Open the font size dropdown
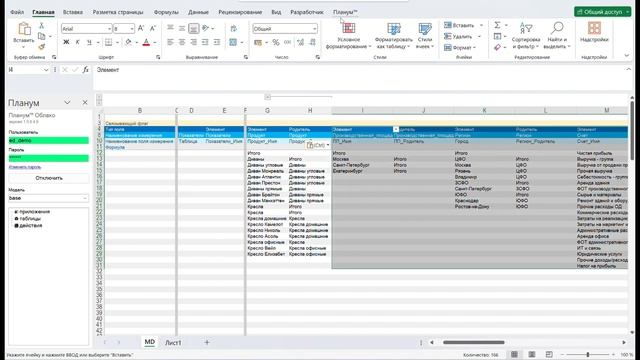 coord(131,29)
